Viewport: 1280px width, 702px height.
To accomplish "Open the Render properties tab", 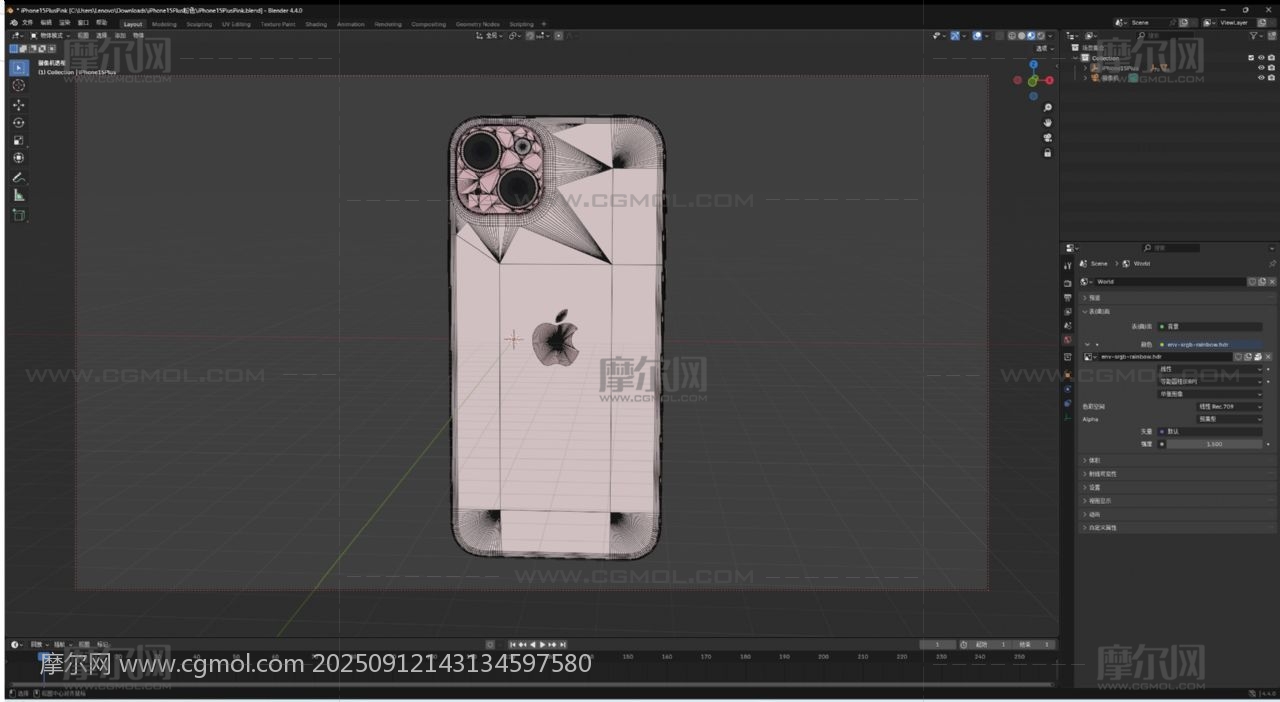I will click(x=1067, y=282).
